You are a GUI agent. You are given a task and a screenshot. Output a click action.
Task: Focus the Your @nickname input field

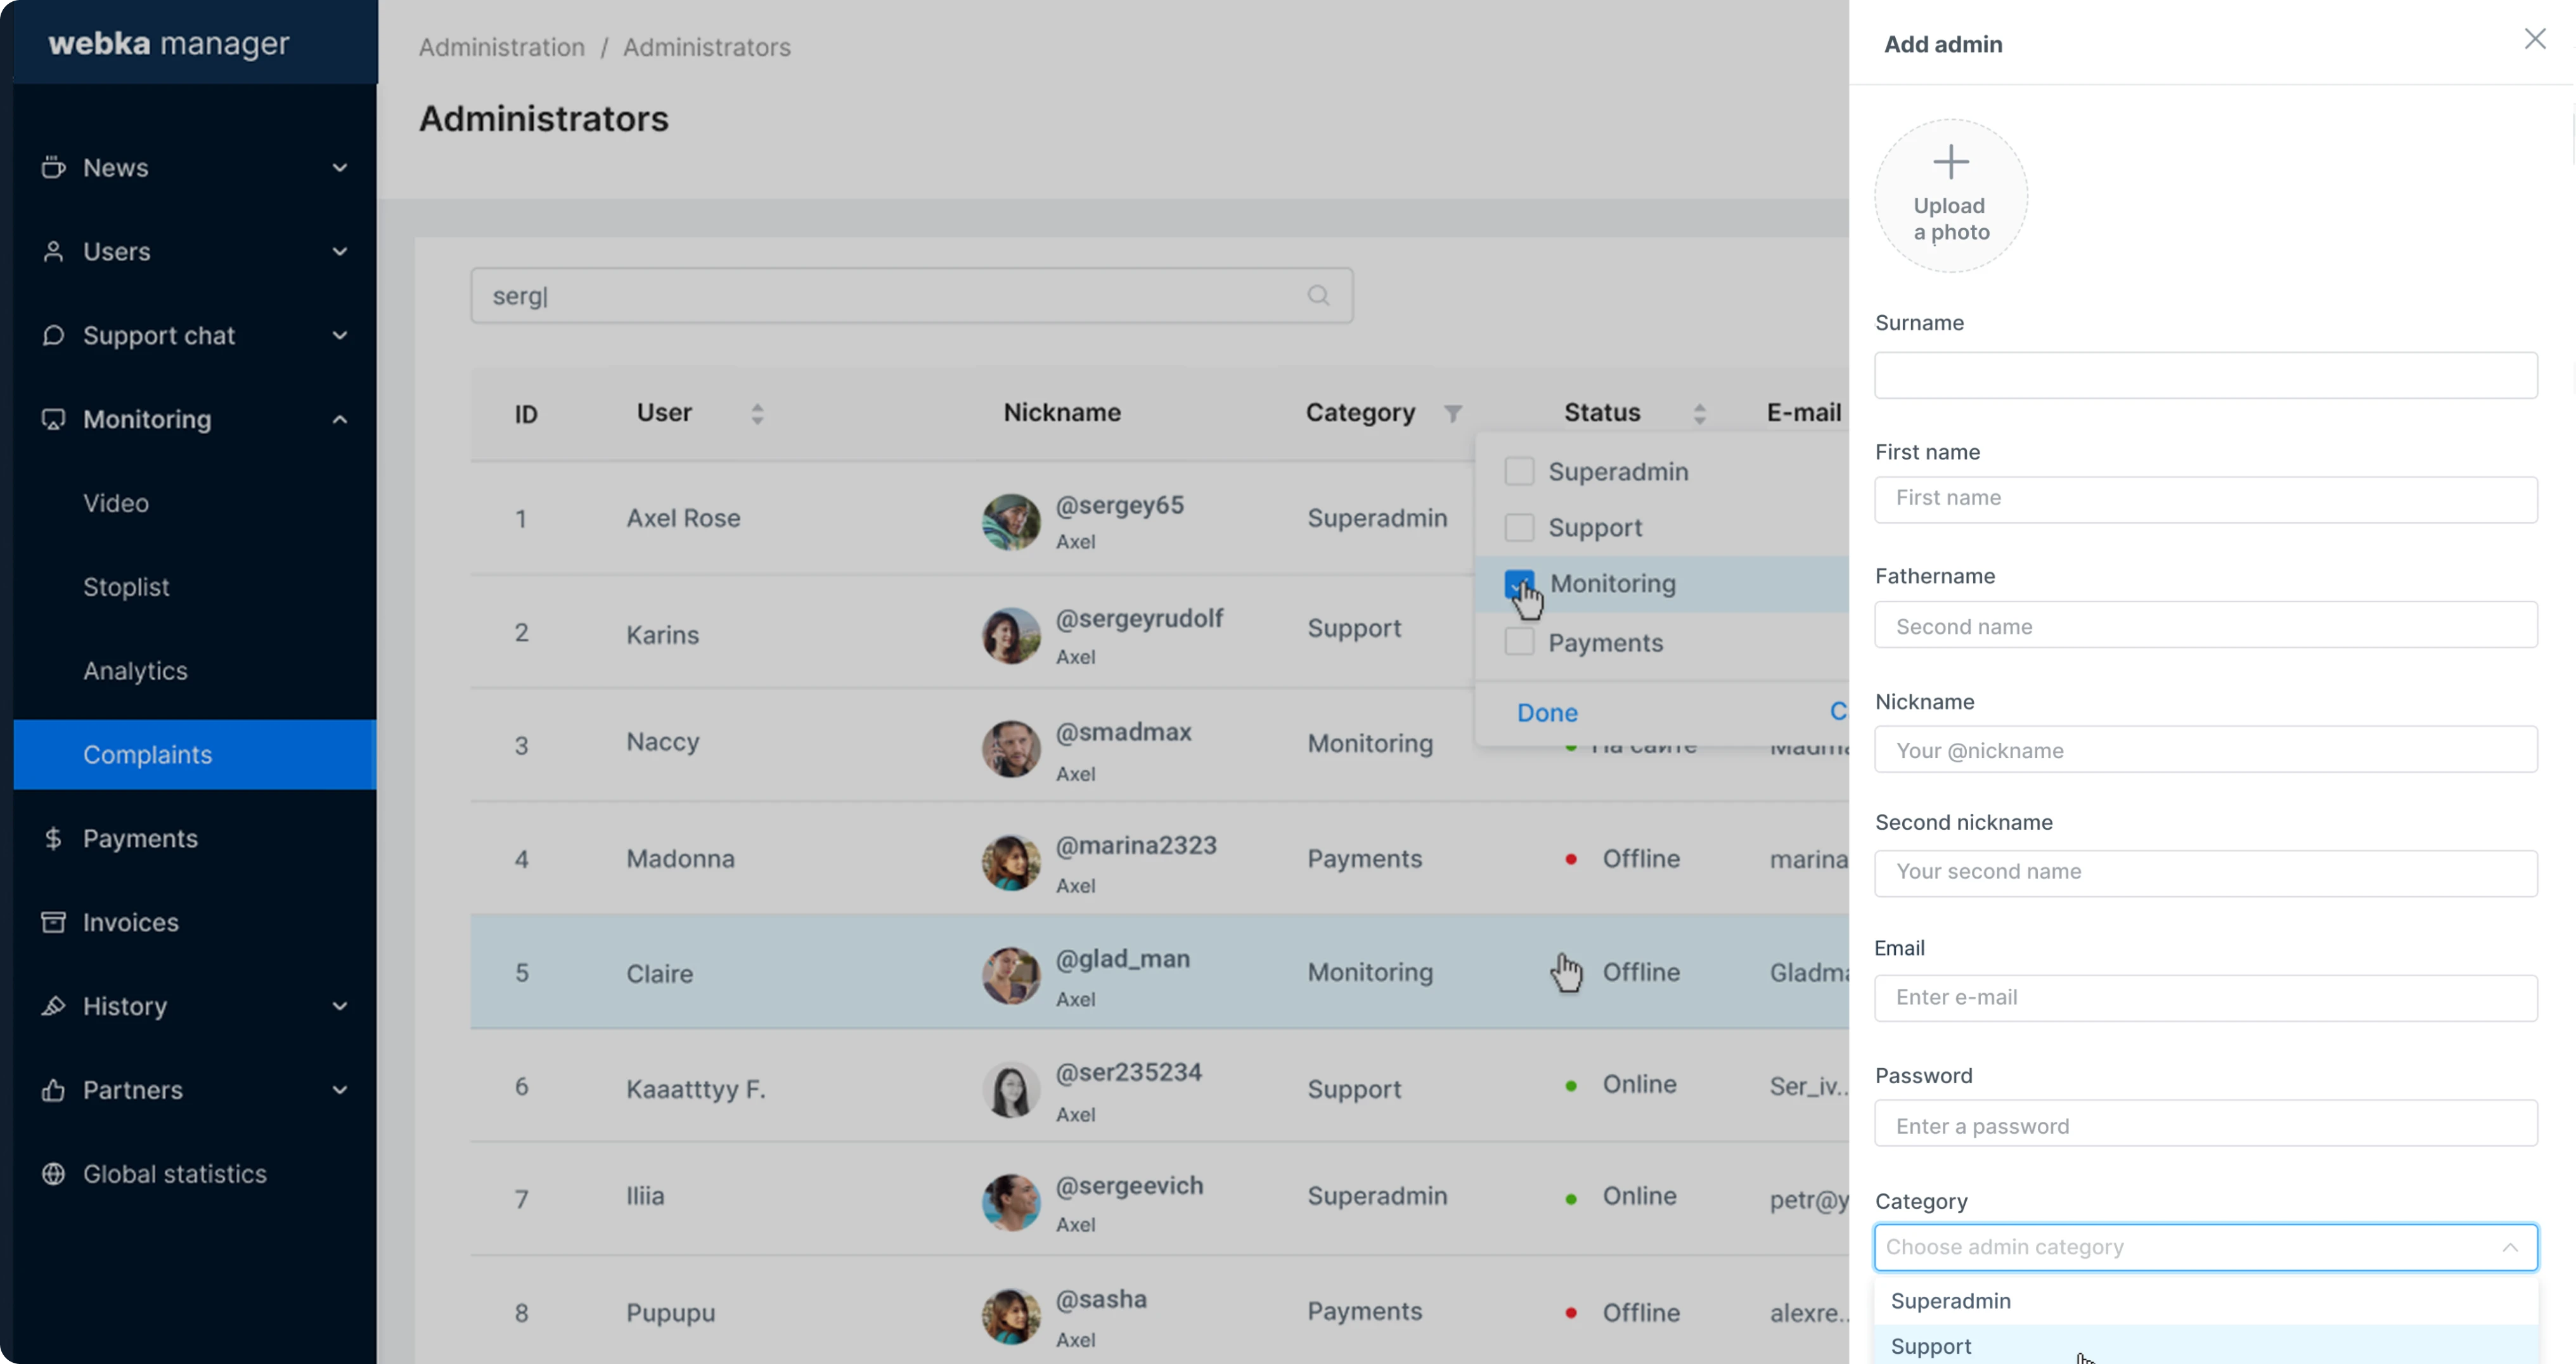[2206, 749]
